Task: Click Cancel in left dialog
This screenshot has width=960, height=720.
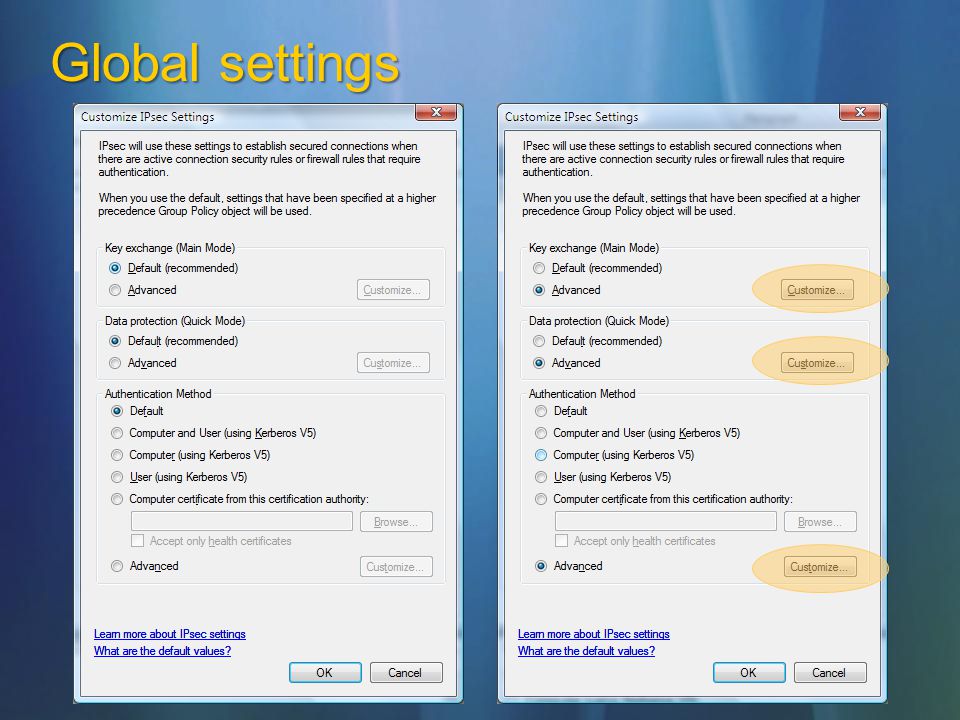Action: tap(406, 672)
